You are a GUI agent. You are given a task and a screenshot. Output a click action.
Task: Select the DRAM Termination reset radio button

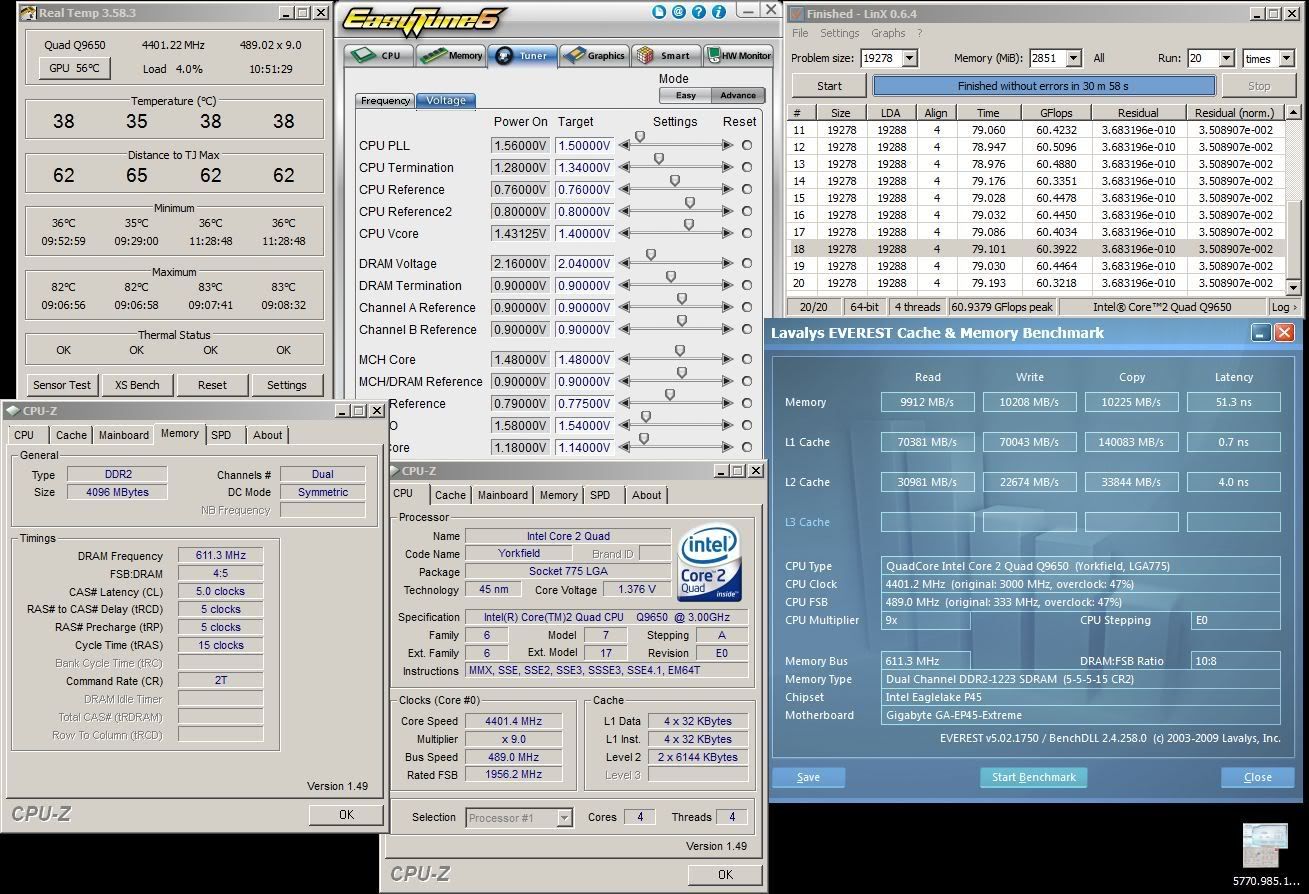click(747, 286)
